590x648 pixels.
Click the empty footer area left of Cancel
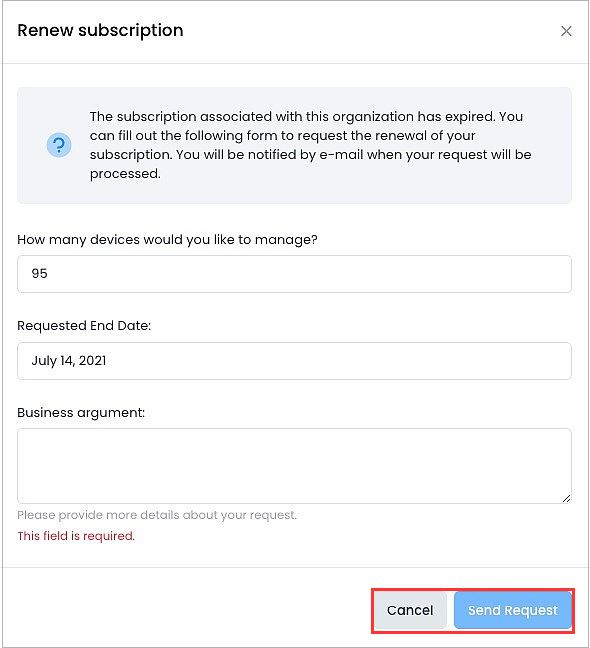coord(186,610)
